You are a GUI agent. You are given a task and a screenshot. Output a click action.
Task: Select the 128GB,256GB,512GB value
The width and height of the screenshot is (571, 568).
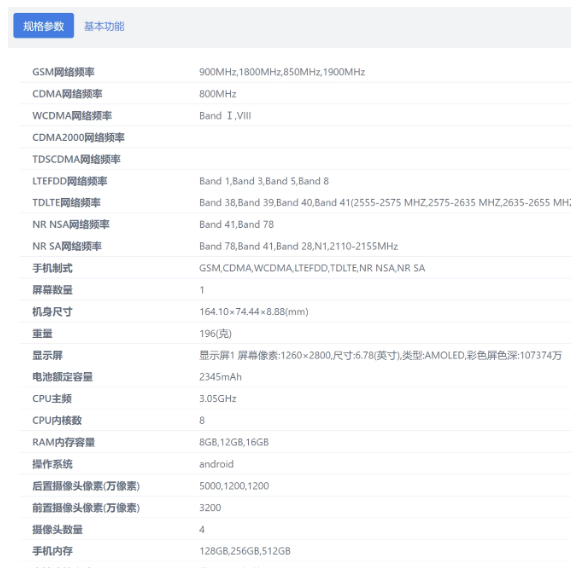[245, 552]
